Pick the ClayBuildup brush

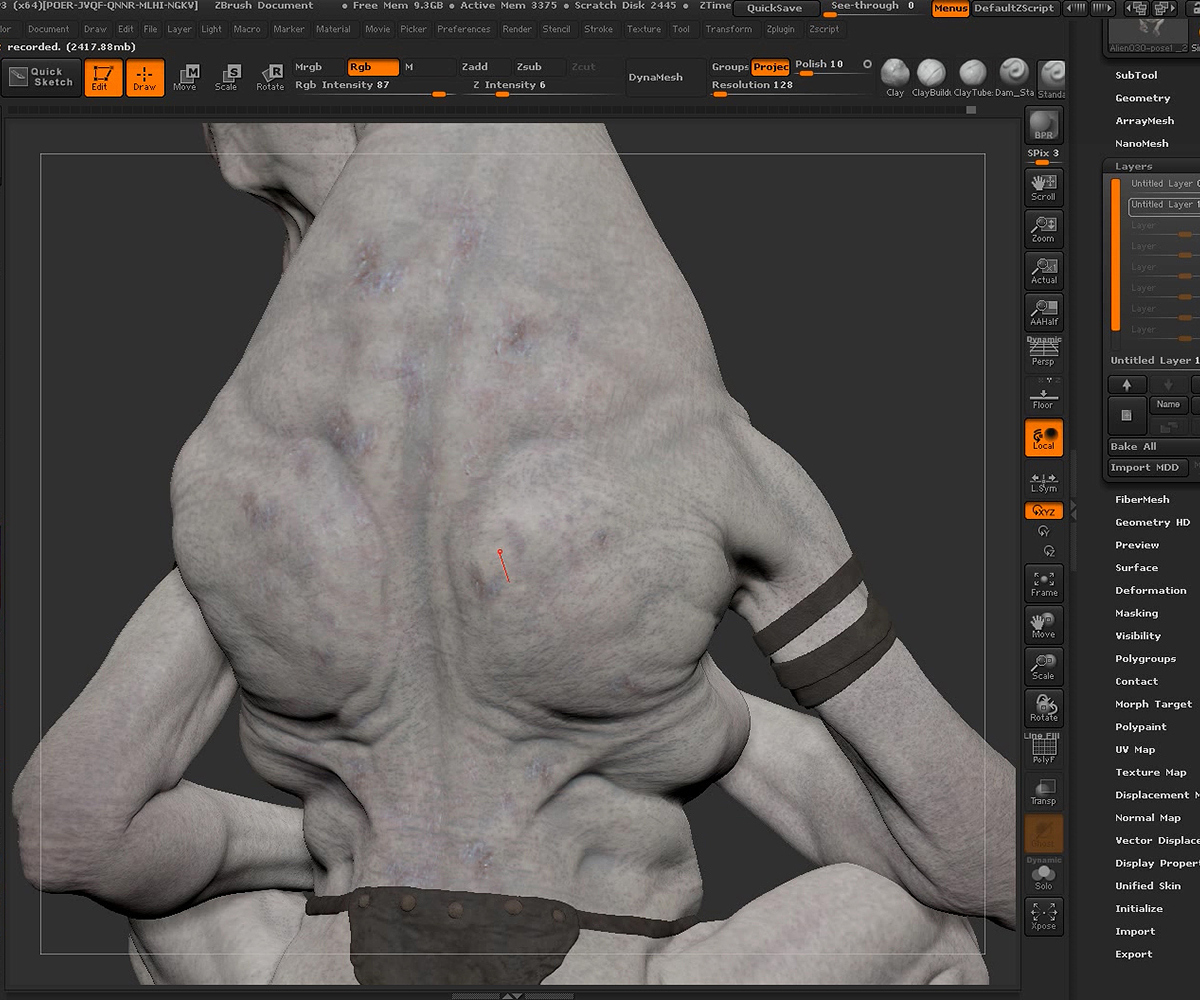(931, 78)
